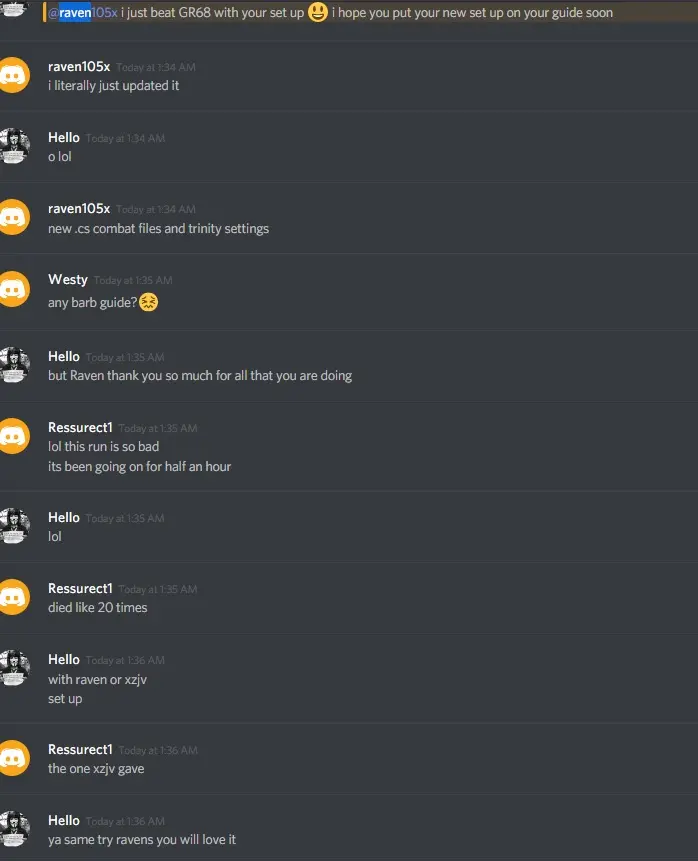Click raven105x's avatar beside 'i literally just updated it'

(x=13, y=75)
